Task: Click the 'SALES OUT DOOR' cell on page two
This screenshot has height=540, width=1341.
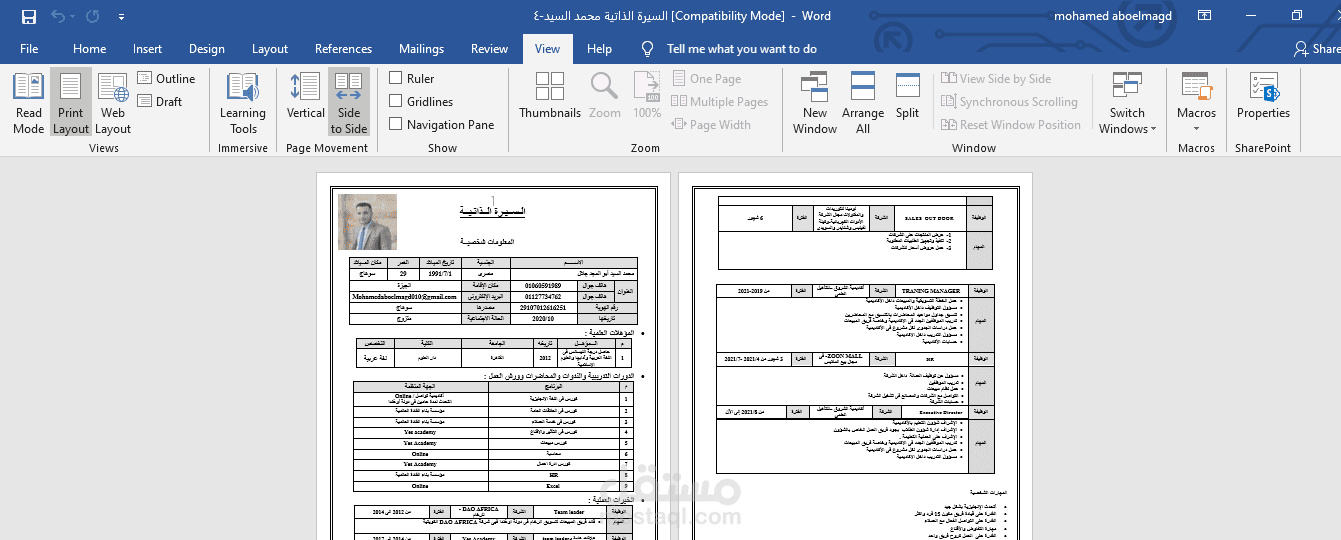Action: [929, 217]
